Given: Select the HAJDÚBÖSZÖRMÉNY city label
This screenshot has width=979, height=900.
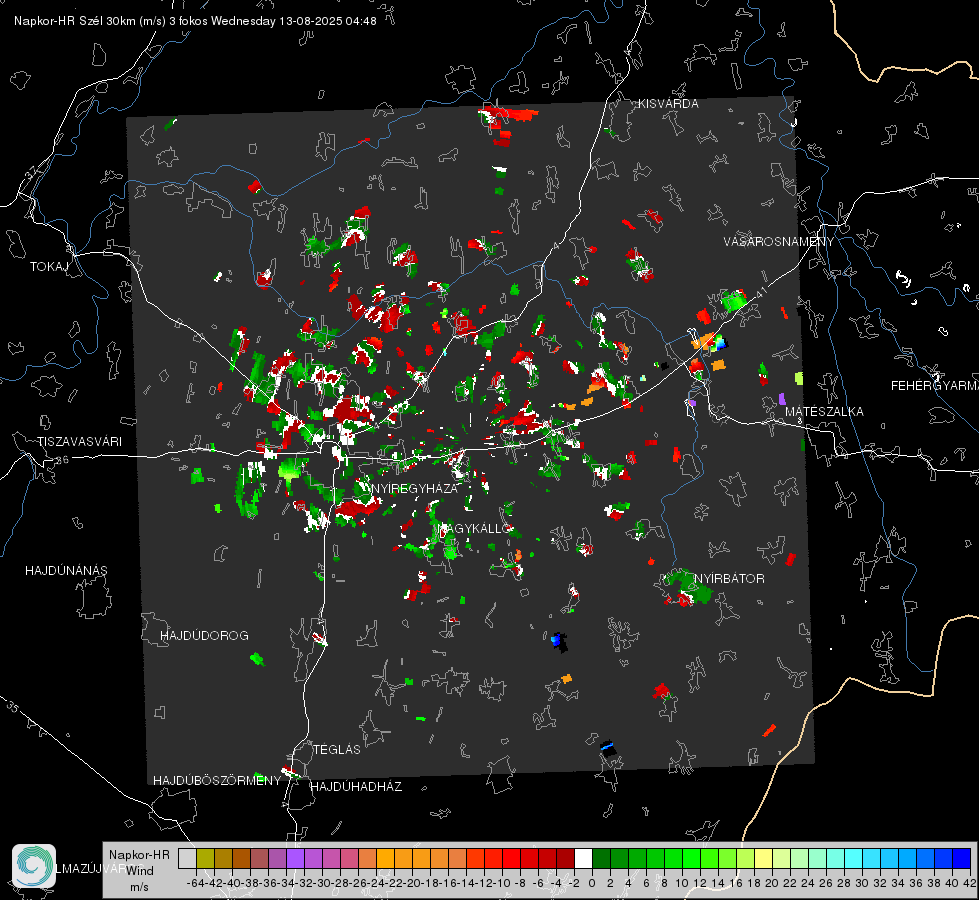Looking at the screenshot, I should (x=217, y=781).
